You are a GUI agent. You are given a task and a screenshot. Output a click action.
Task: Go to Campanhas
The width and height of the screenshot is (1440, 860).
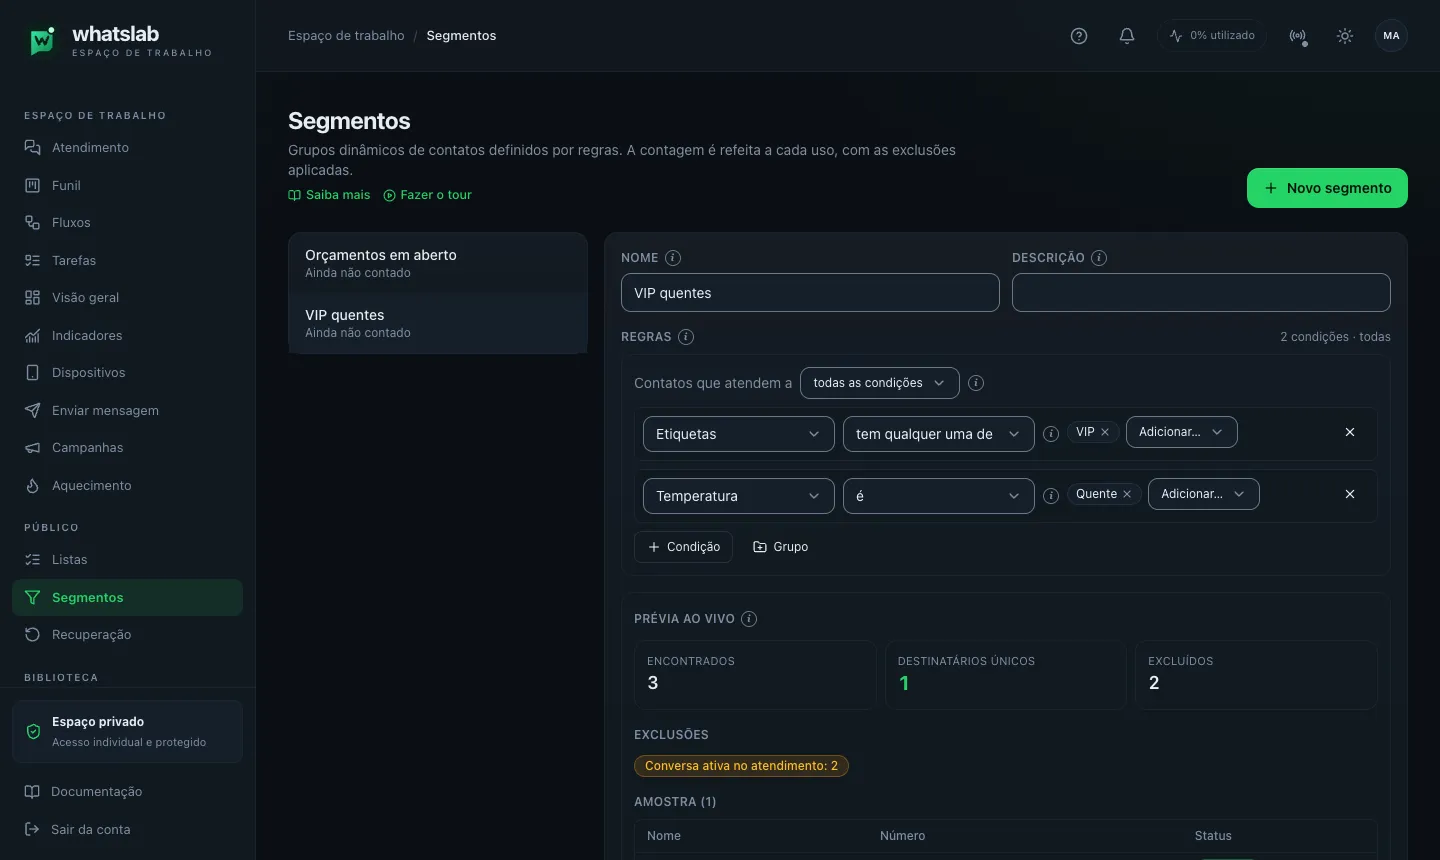[127, 448]
